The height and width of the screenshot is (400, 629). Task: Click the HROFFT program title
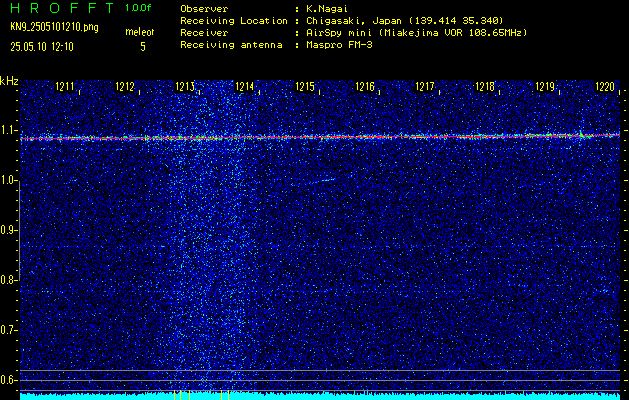pyautogui.click(x=62, y=8)
